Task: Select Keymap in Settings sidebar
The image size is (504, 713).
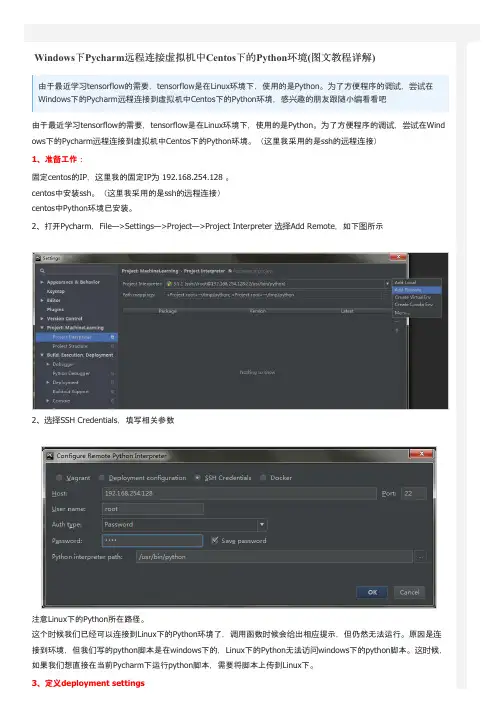Action: (56, 291)
